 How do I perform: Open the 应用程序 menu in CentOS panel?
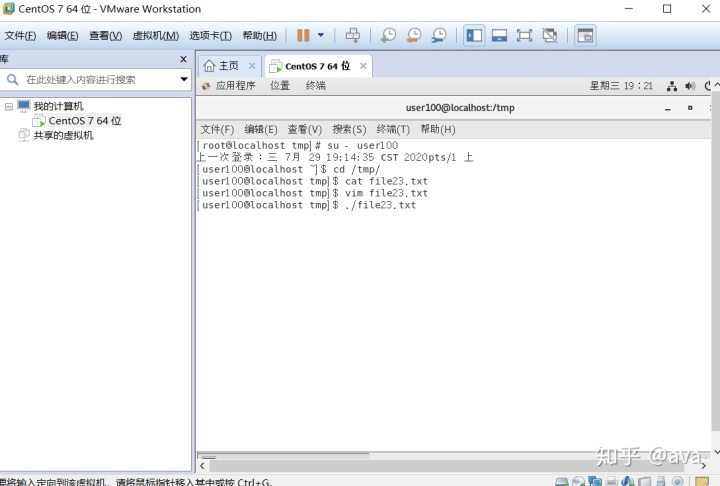[236, 85]
